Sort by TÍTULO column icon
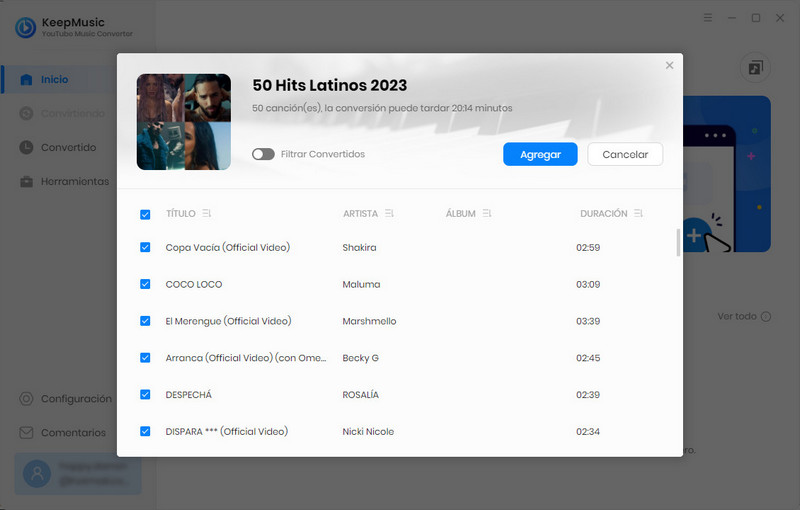This screenshot has height=510, width=800. pyautogui.click(x=206, y=213)
